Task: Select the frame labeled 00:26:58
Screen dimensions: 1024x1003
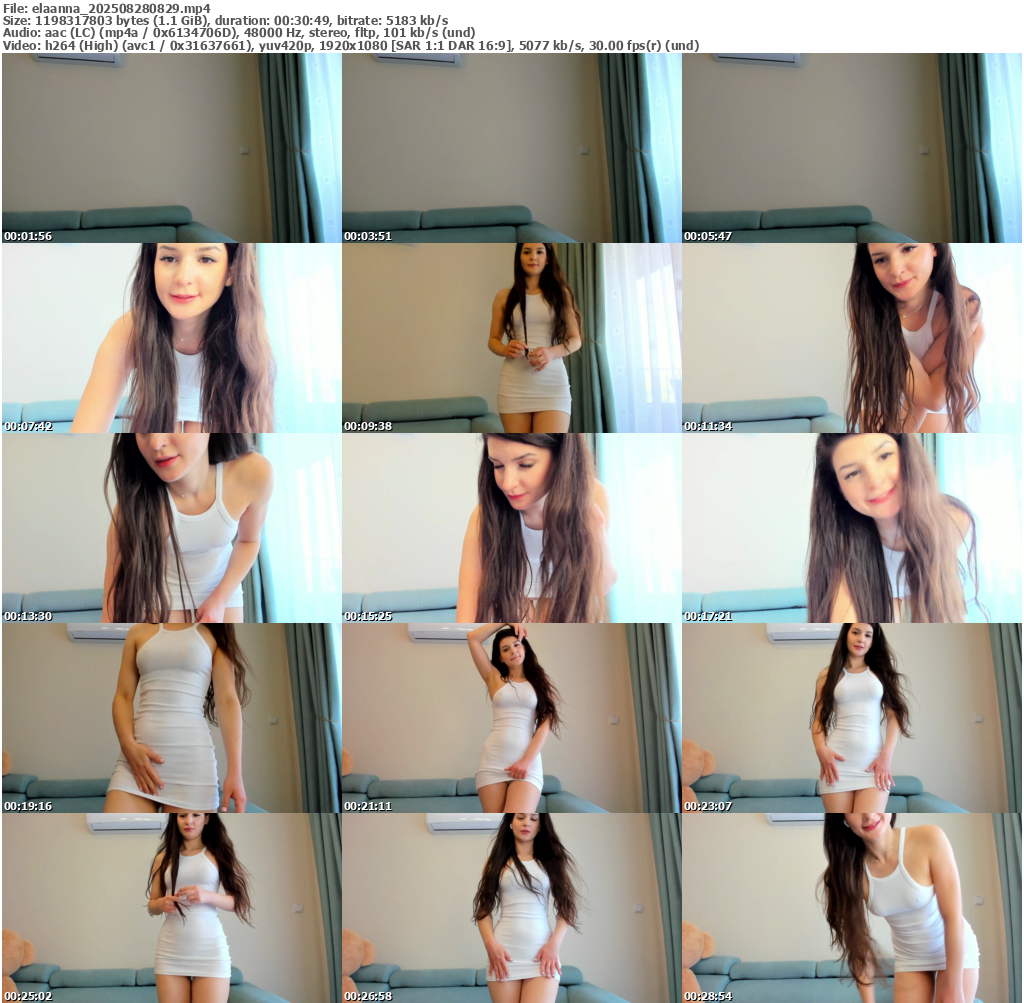Action: (511, 908)
